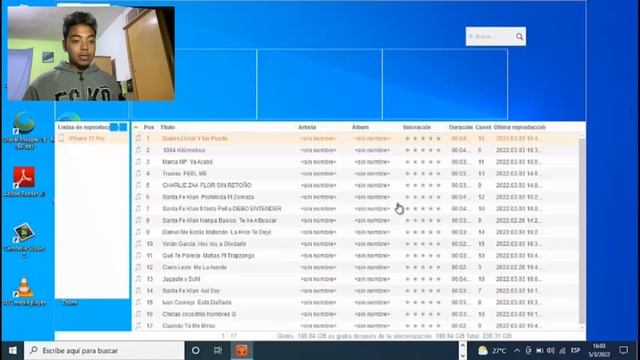Click the music note icon of row 16

pos(138,314)
